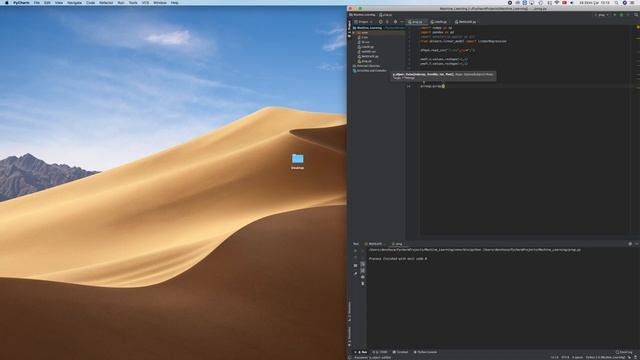Select the second tab in Run panel
640x360 pixels.
click(397, 244)
